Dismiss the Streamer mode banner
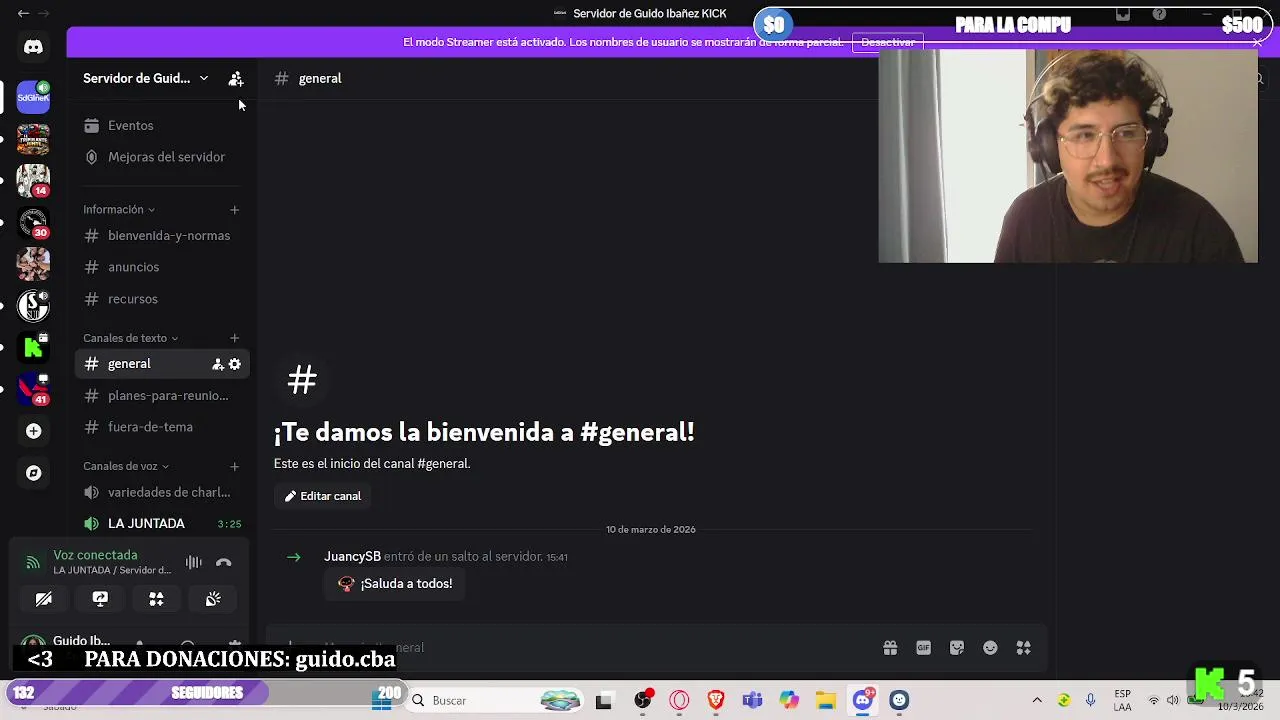Viewport: 1280px width, 720px height. point(1257,42)
